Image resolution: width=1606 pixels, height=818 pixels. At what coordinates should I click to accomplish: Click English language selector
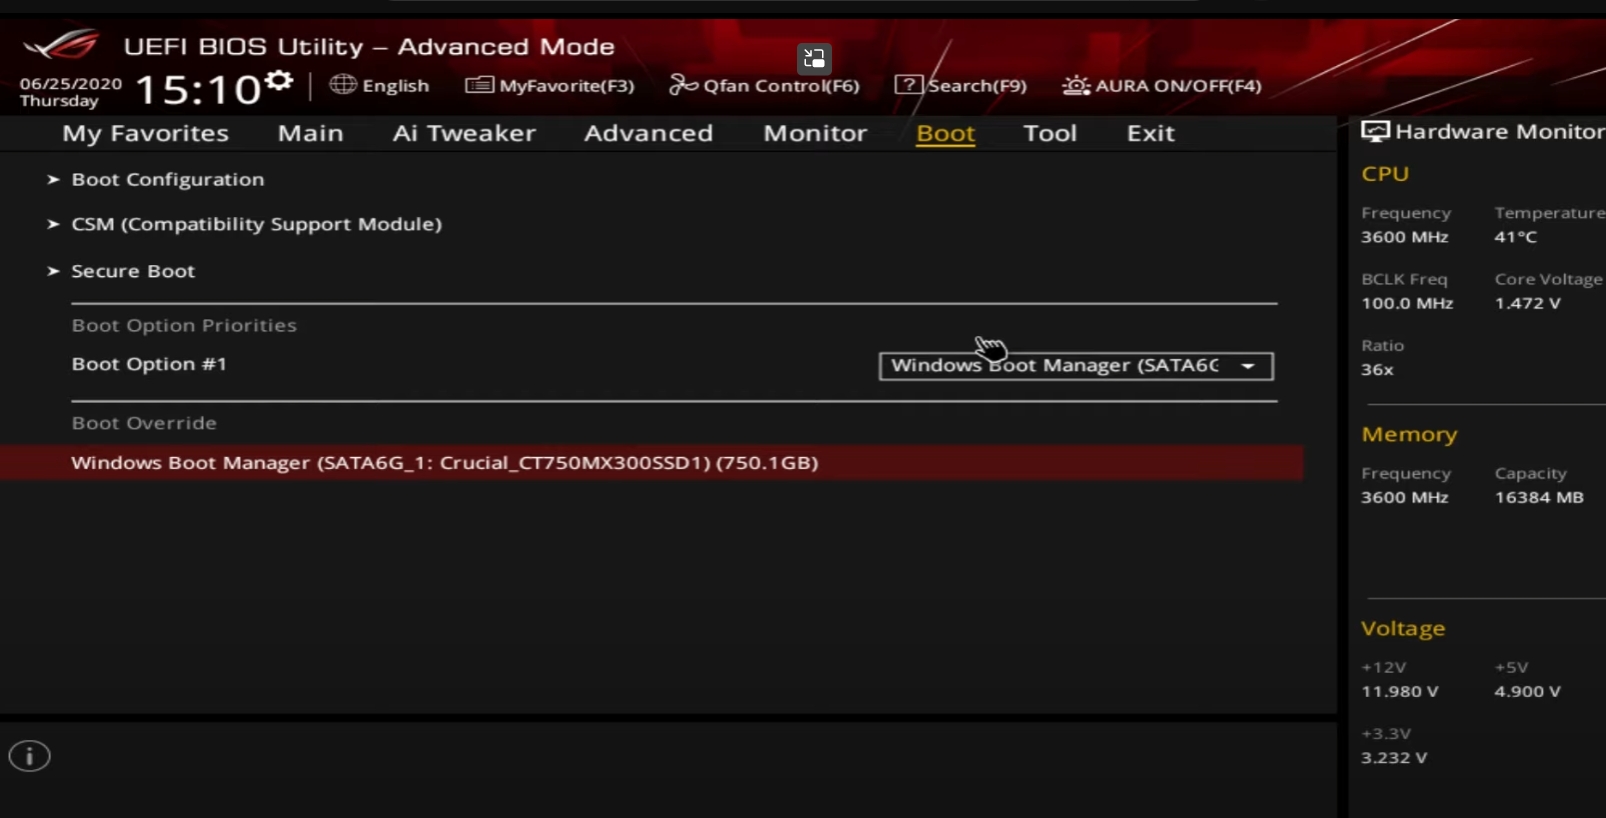point(395,86)
